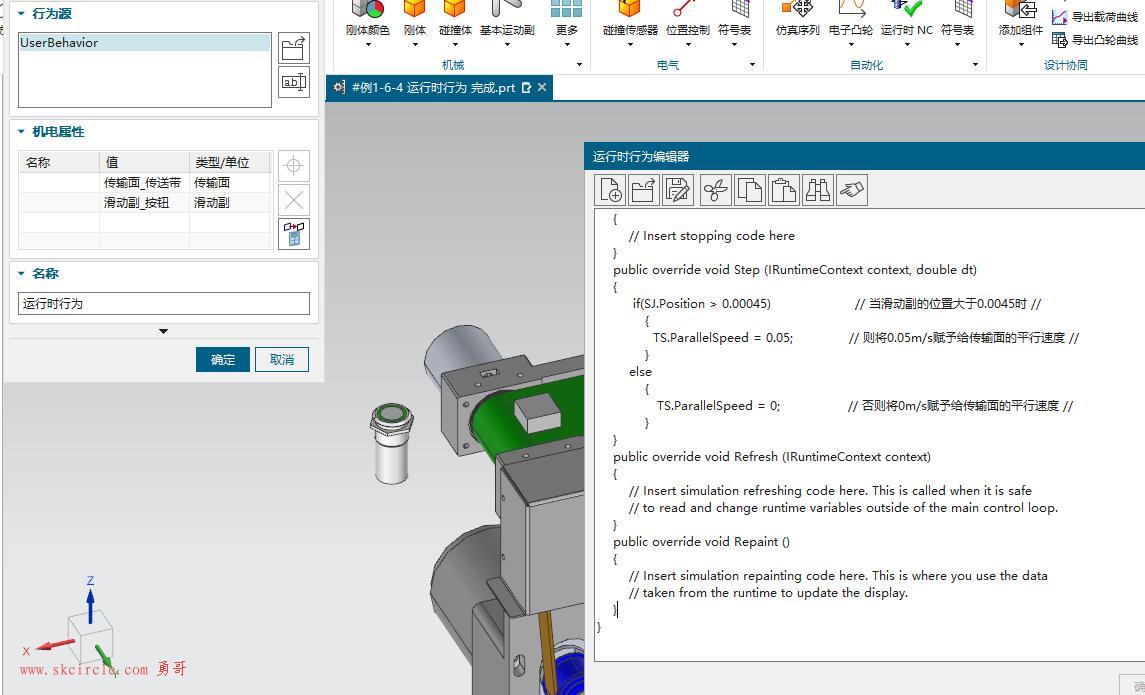Click New file icon in behavior editor
The width and height of the screenshot is (1145, 695).
pos(610,191)
